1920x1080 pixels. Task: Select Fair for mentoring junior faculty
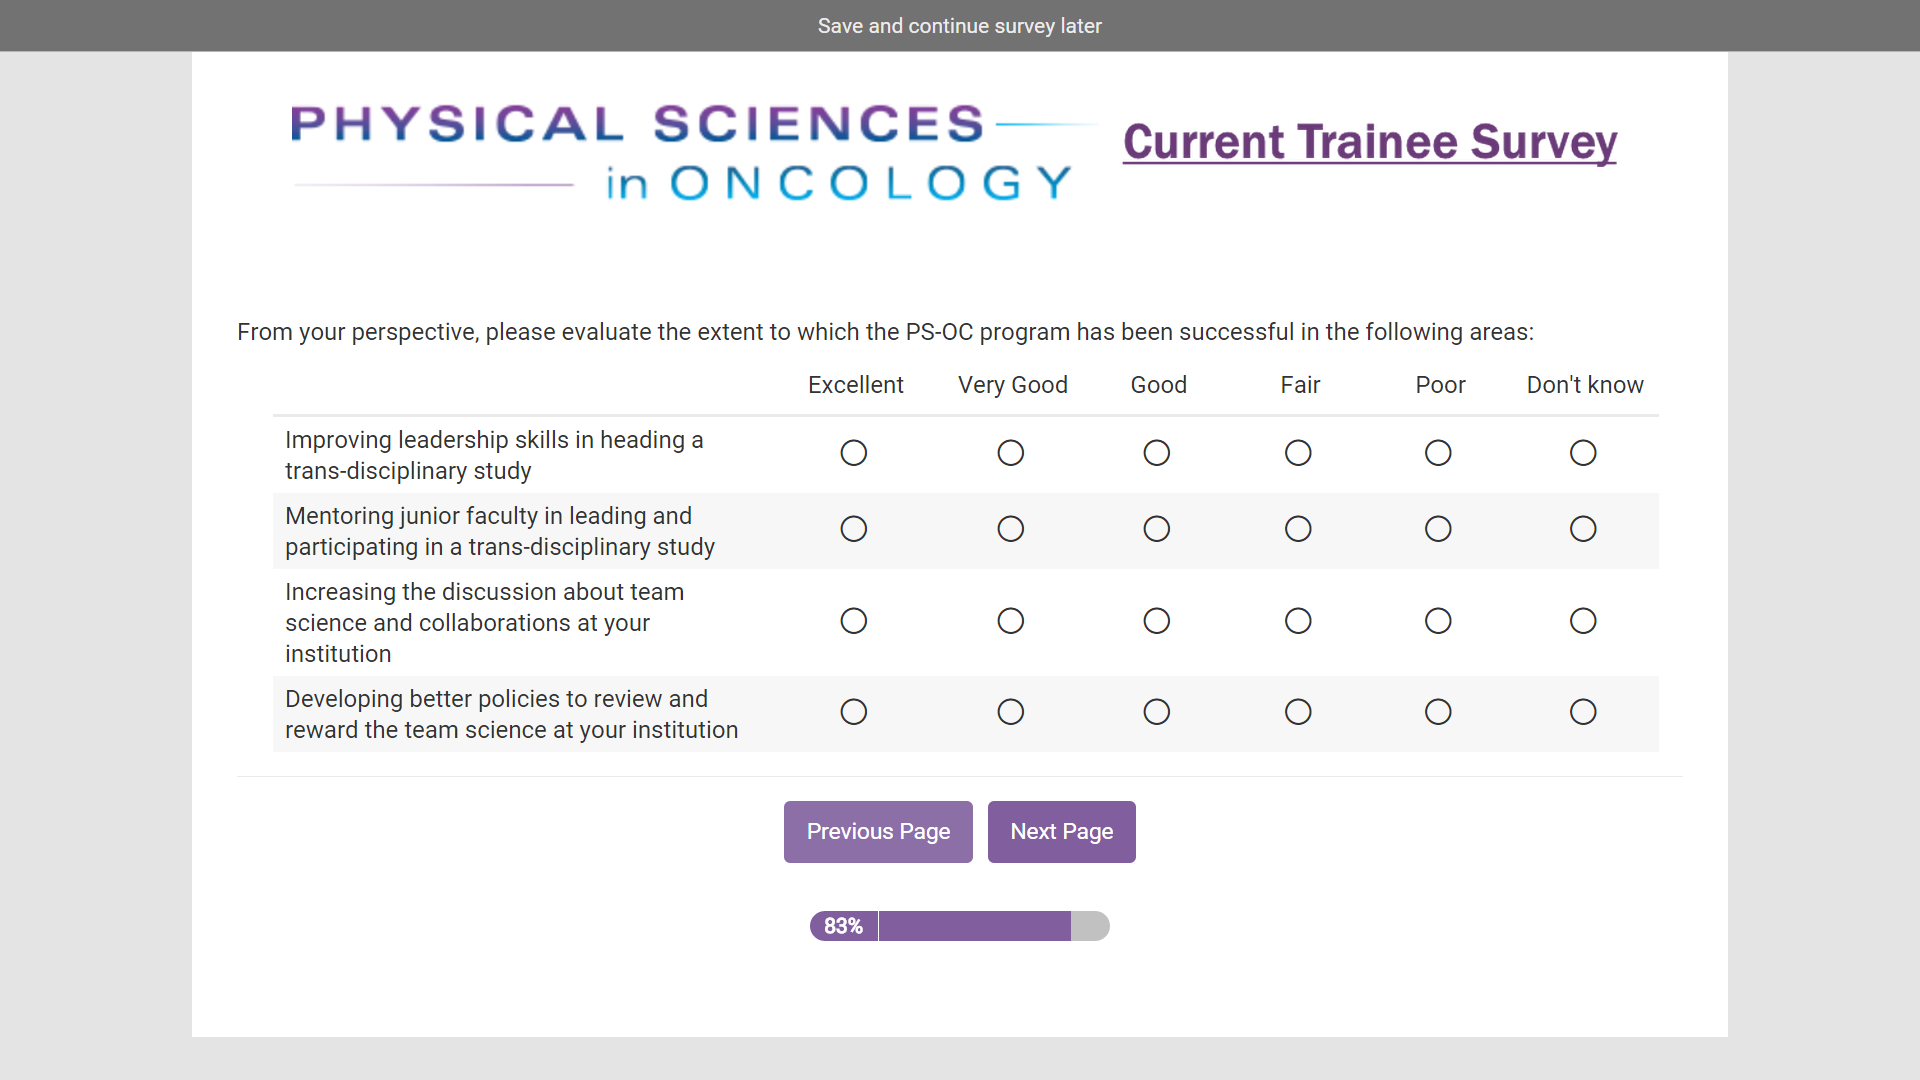pyautogui.click(x=1297, y=529)
